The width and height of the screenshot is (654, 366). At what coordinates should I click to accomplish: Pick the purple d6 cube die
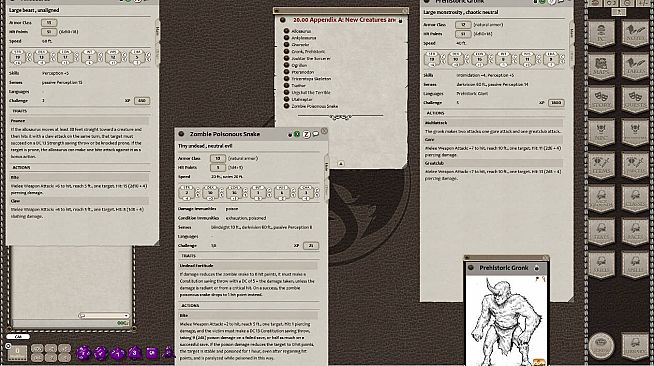pos(151,353)
